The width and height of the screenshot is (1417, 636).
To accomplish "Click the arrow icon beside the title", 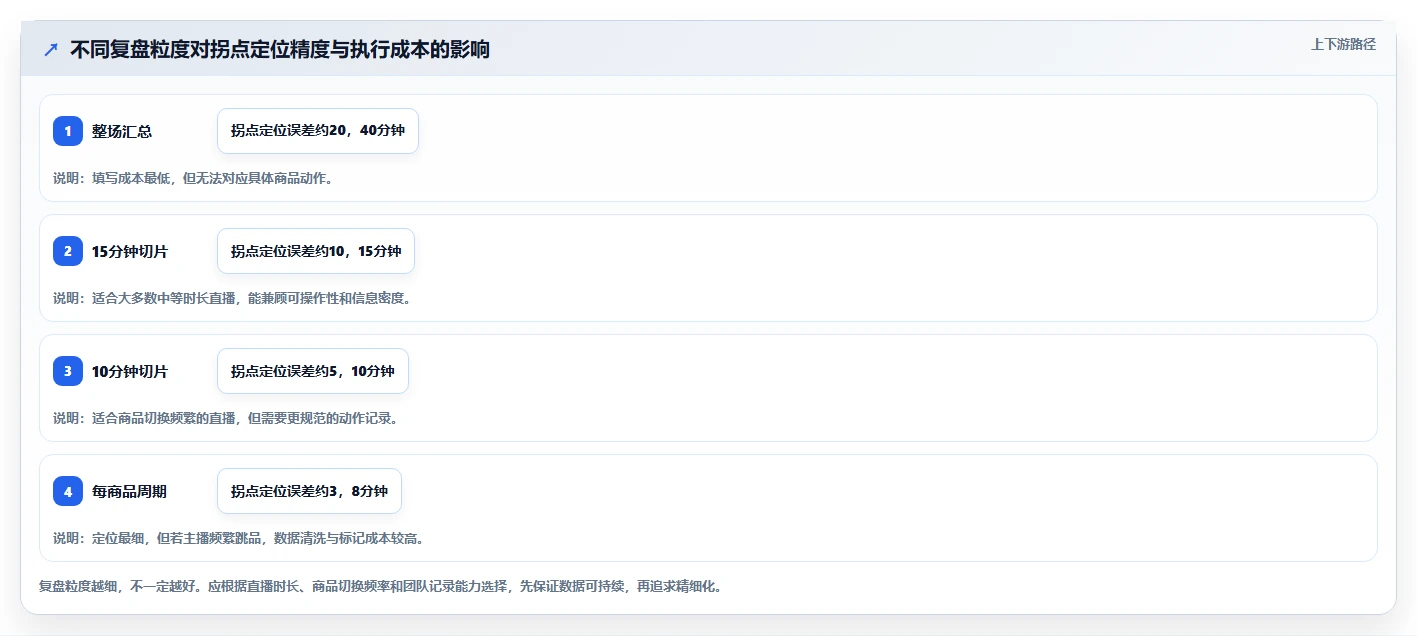I will point(51,50).
